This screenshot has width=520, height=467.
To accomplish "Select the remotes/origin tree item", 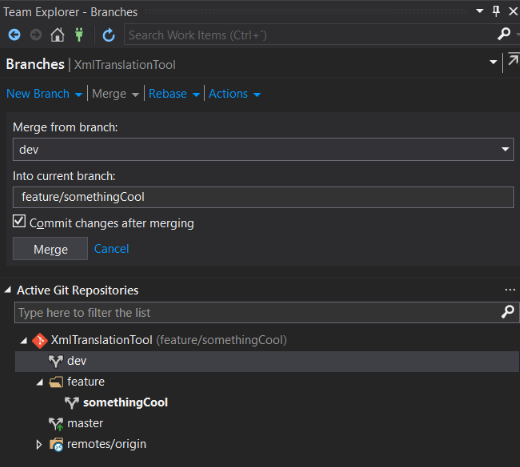I will 107,444.
